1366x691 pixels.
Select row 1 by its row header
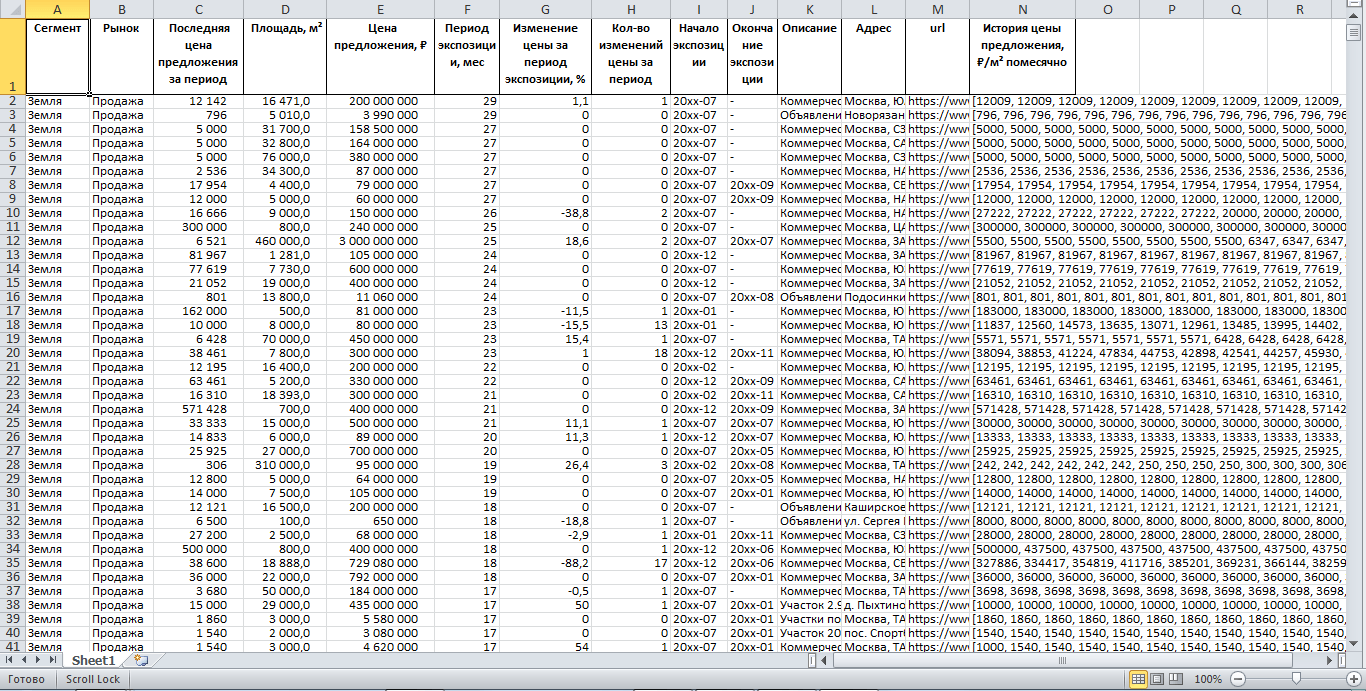pos(13,56)
